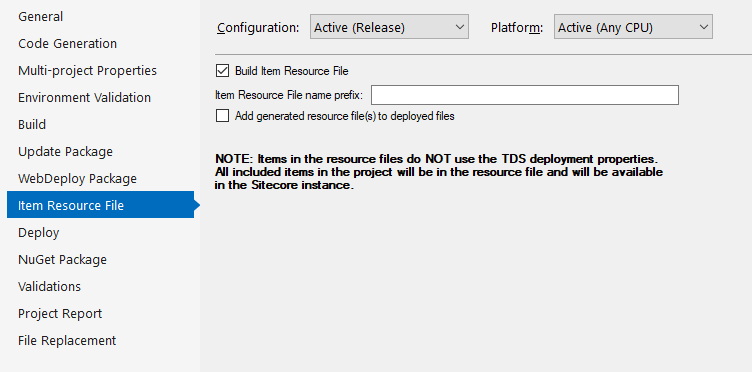Viewport: 752px width, 372px height.
Task: Open the File Replacement tab
Action: 67,340
